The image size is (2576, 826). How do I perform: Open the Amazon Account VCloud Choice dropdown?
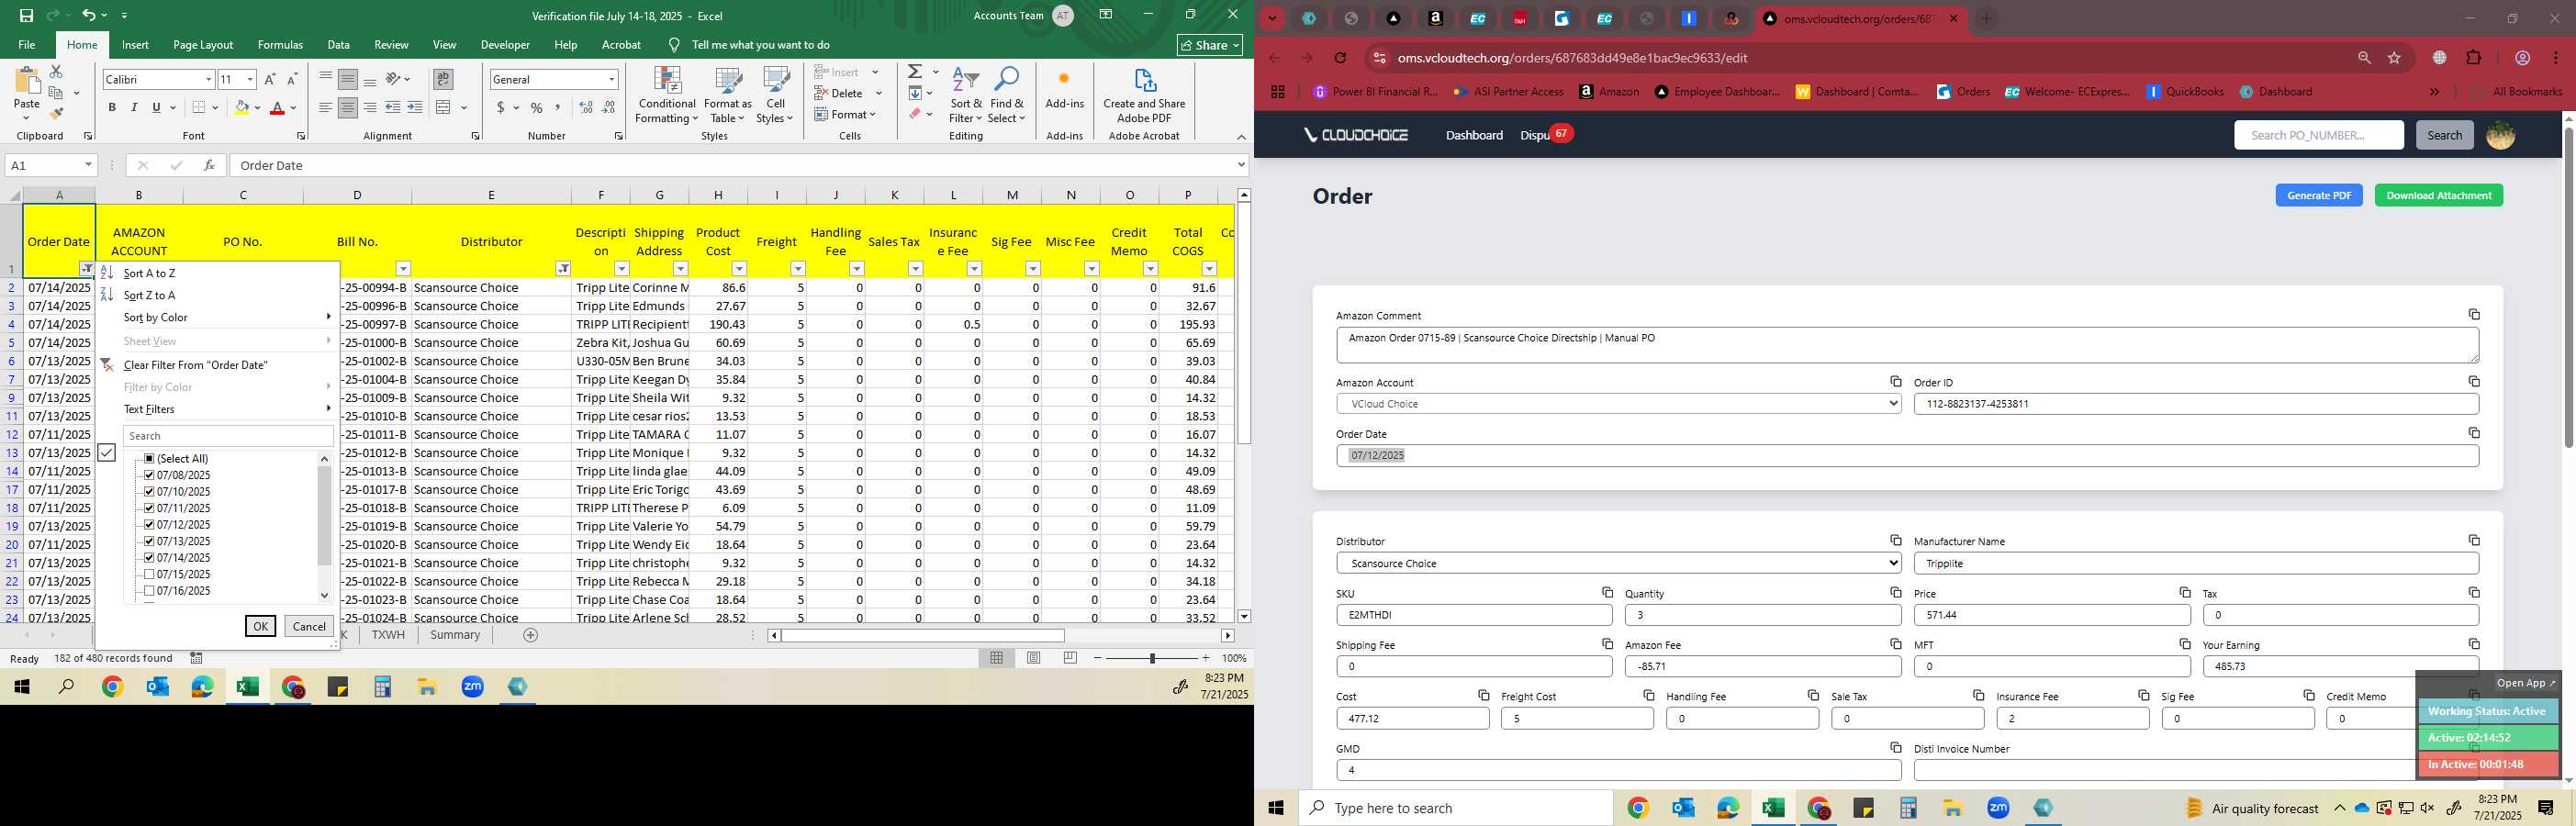tap(1618, 404)
